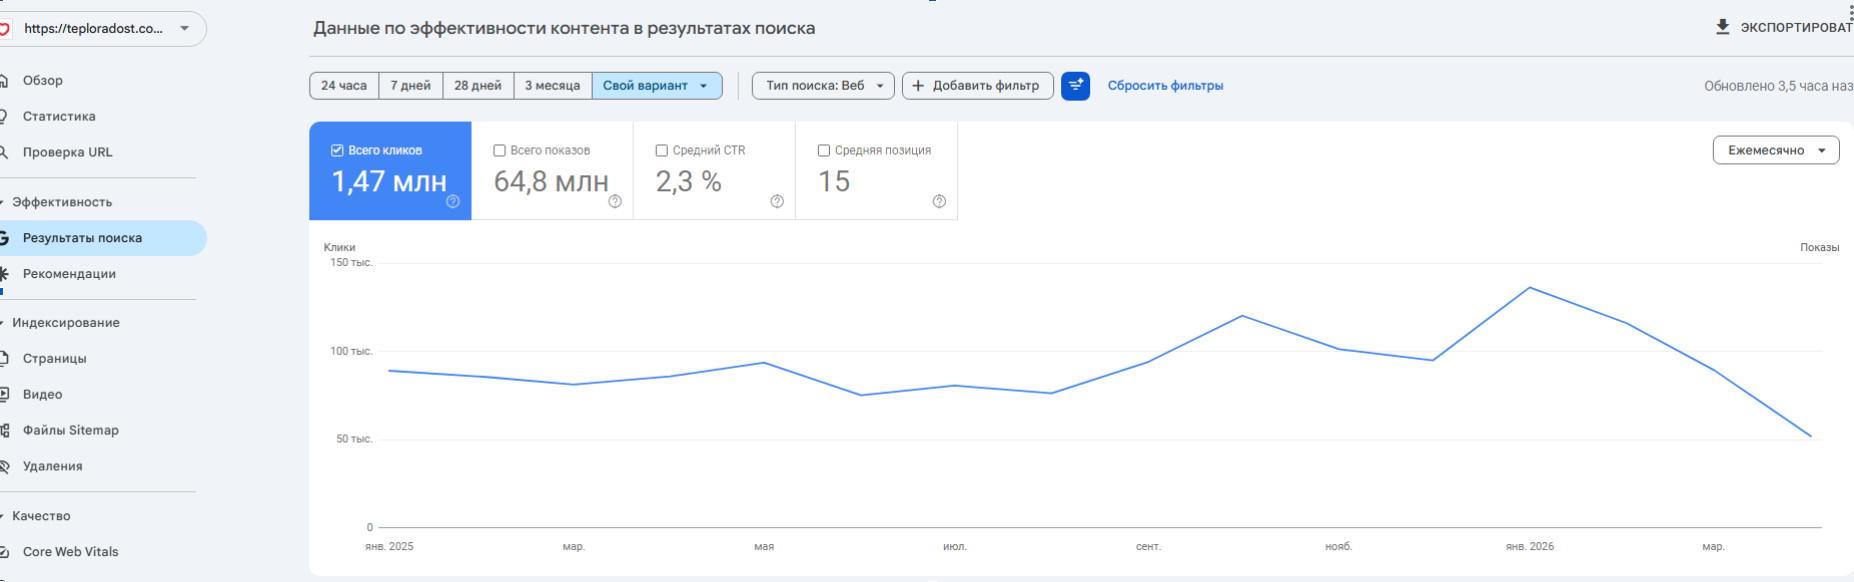The width and height of the screenshot is (1854, 582).
Task: Select the 28 дней date range
Action: tap(478, 86)
